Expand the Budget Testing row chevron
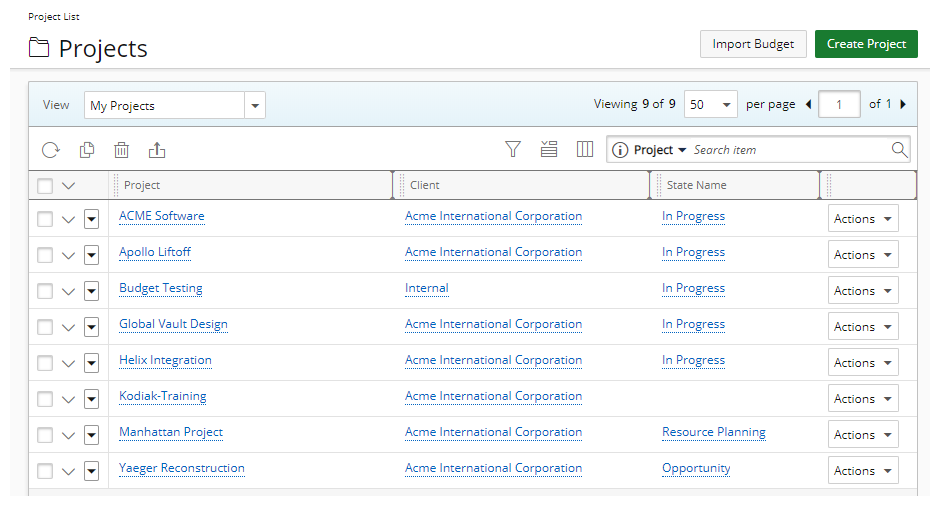The width and height of the screenshot is (940, 506). [x=68, y=291]
